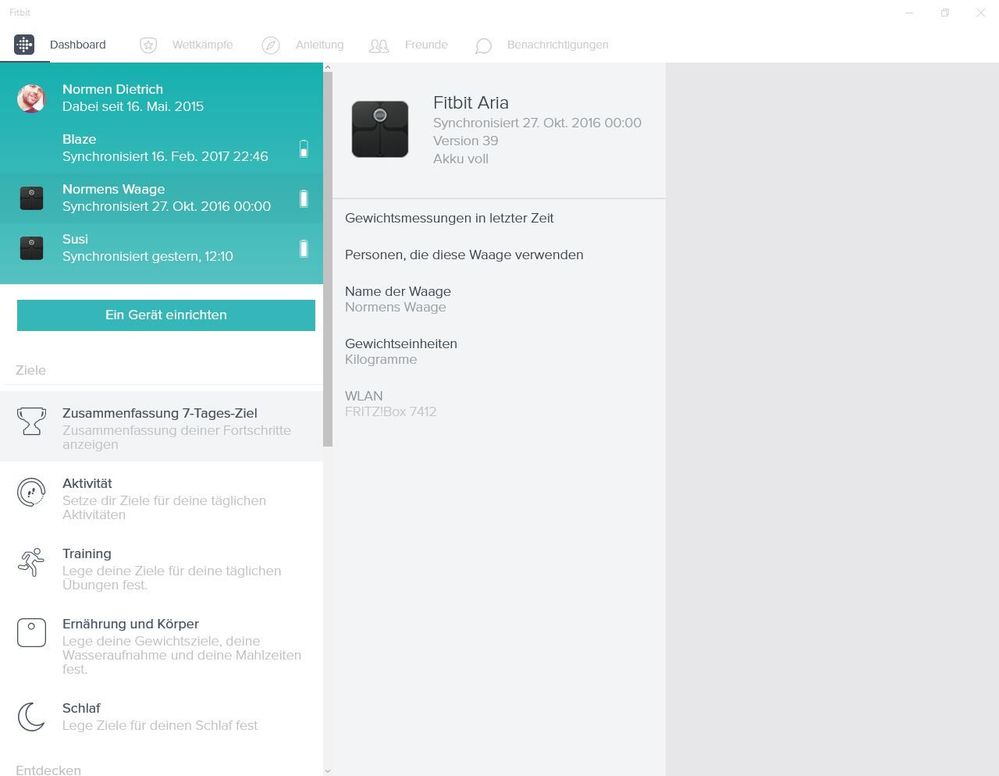Click the sidebar scroll up arrow
The image size is (999, 776).
[327, 67]
